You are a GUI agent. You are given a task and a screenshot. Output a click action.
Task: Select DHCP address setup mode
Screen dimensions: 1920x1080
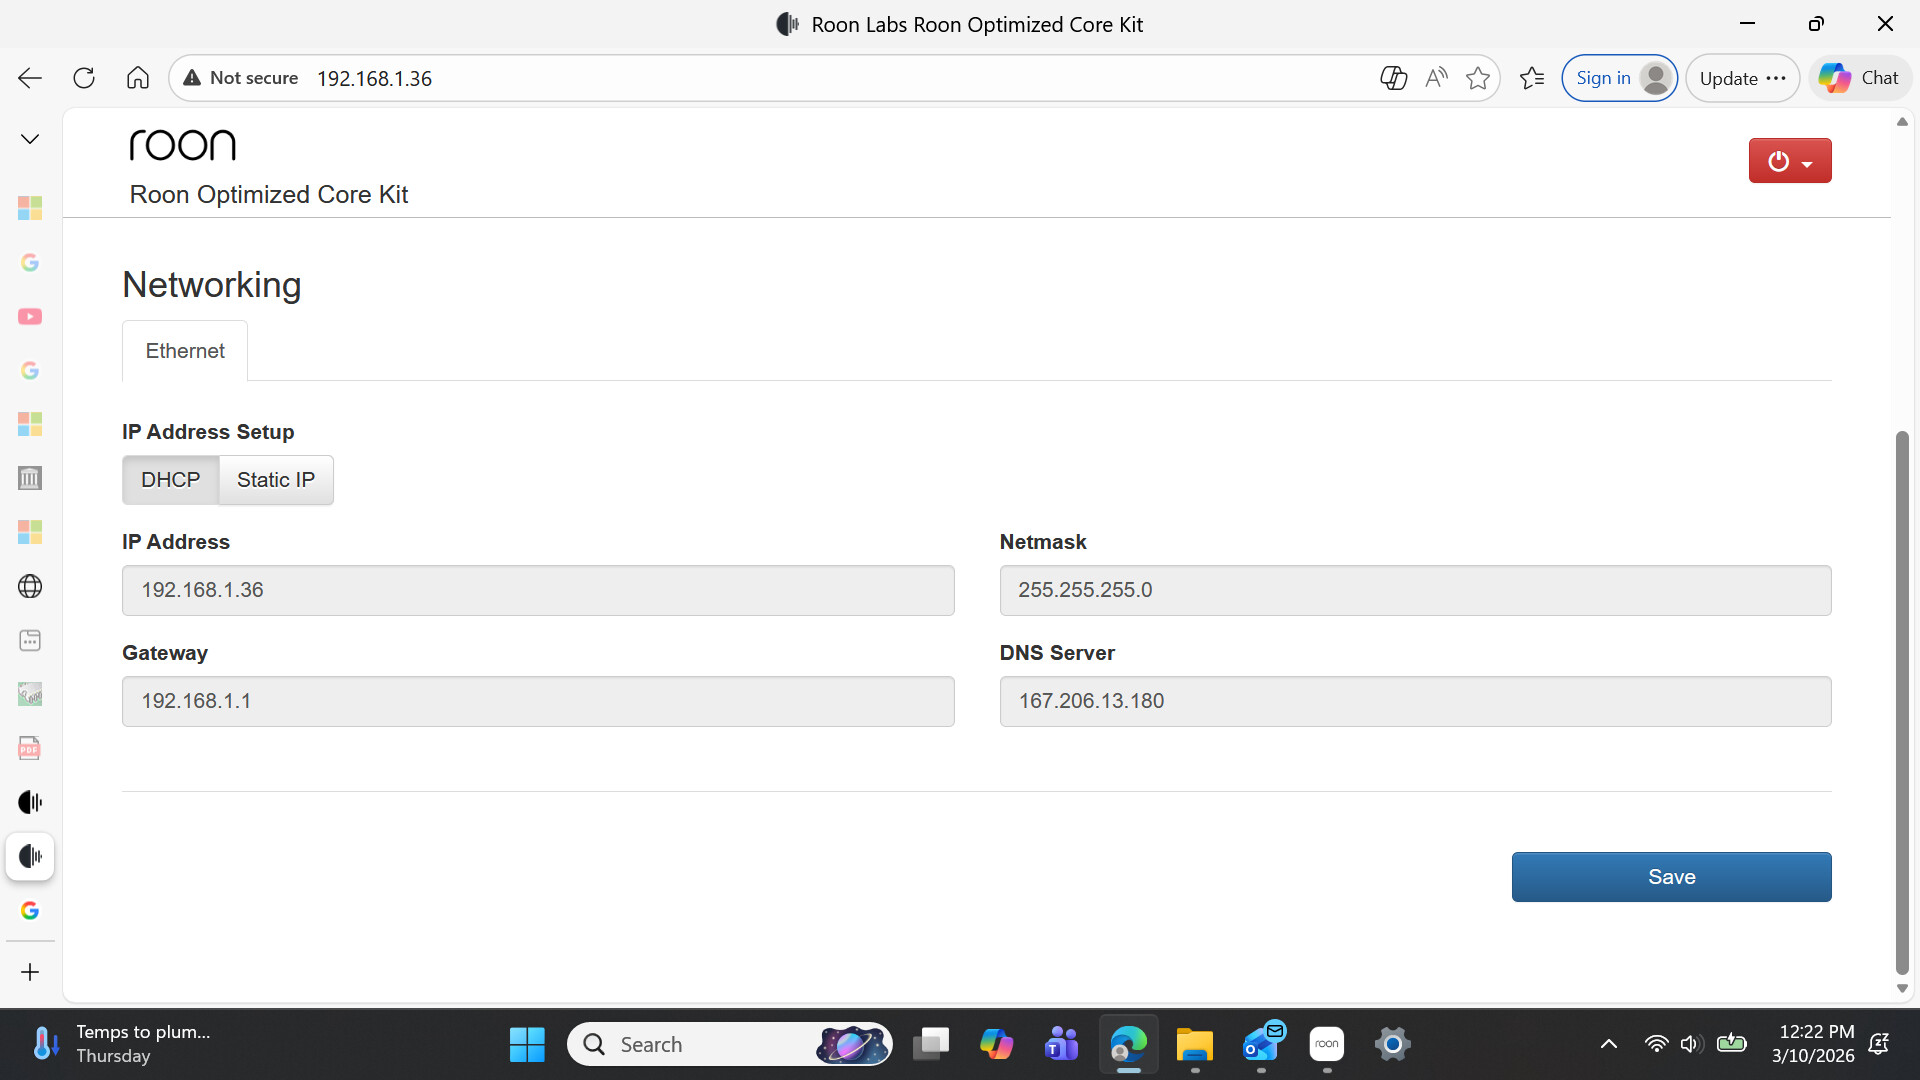coord(170,480)
